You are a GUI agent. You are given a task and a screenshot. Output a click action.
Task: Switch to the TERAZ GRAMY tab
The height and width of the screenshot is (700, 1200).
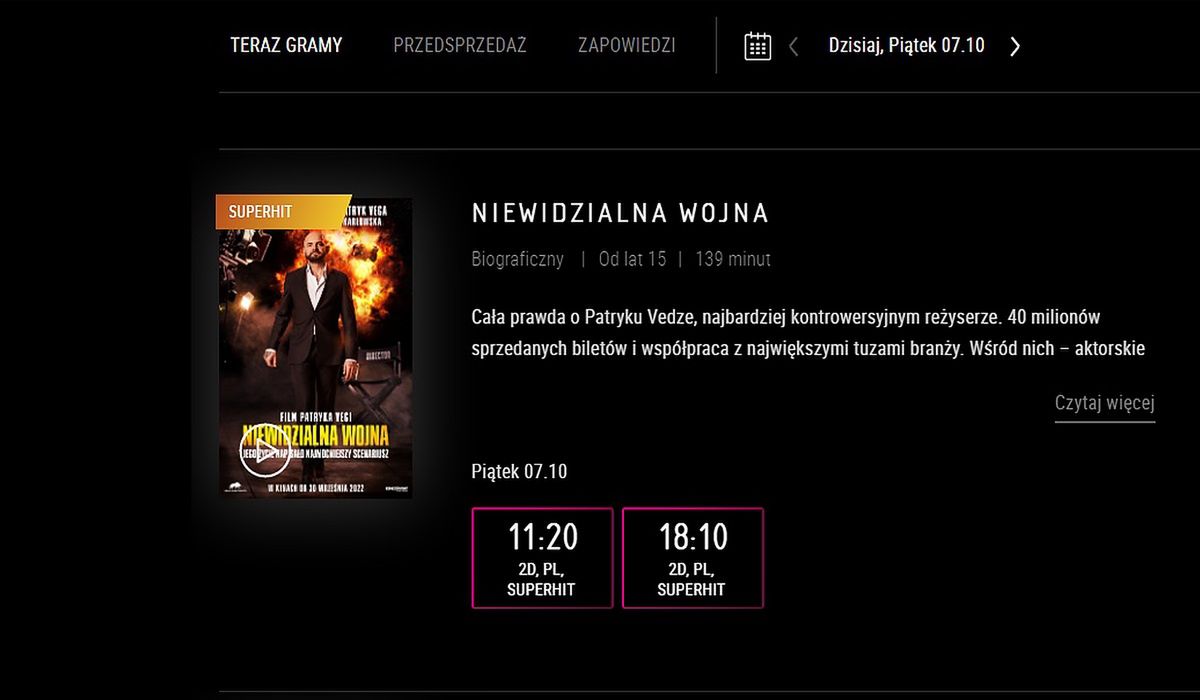286,45
